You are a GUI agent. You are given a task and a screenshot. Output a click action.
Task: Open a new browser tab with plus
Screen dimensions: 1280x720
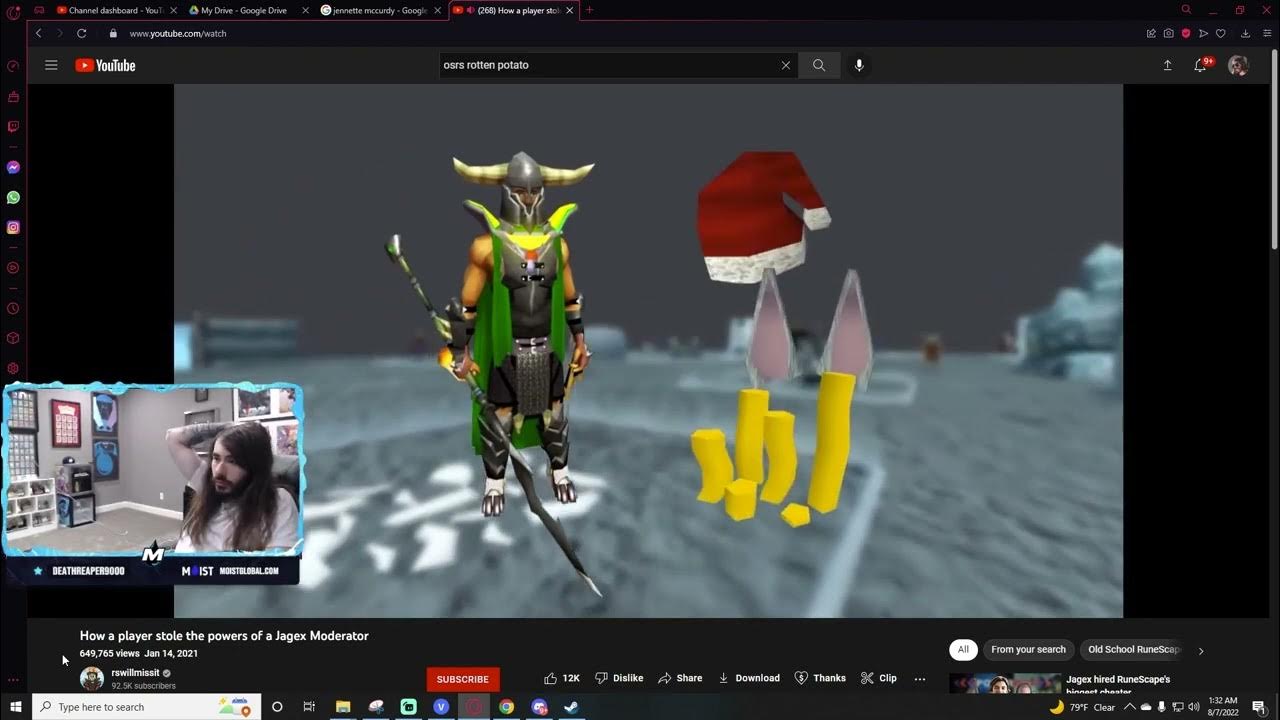(x=589, y=10)
